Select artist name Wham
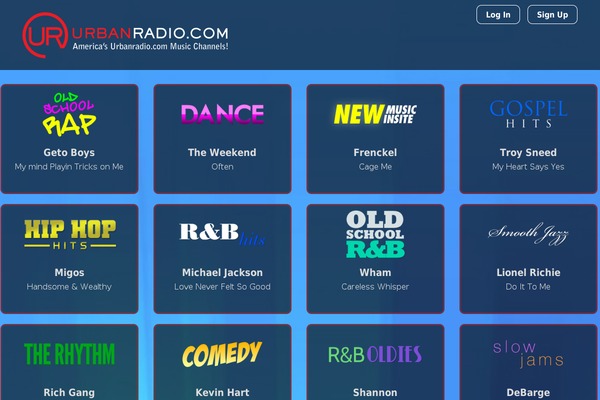The height and width of the screenshot is (400, 600). [375, 273]
